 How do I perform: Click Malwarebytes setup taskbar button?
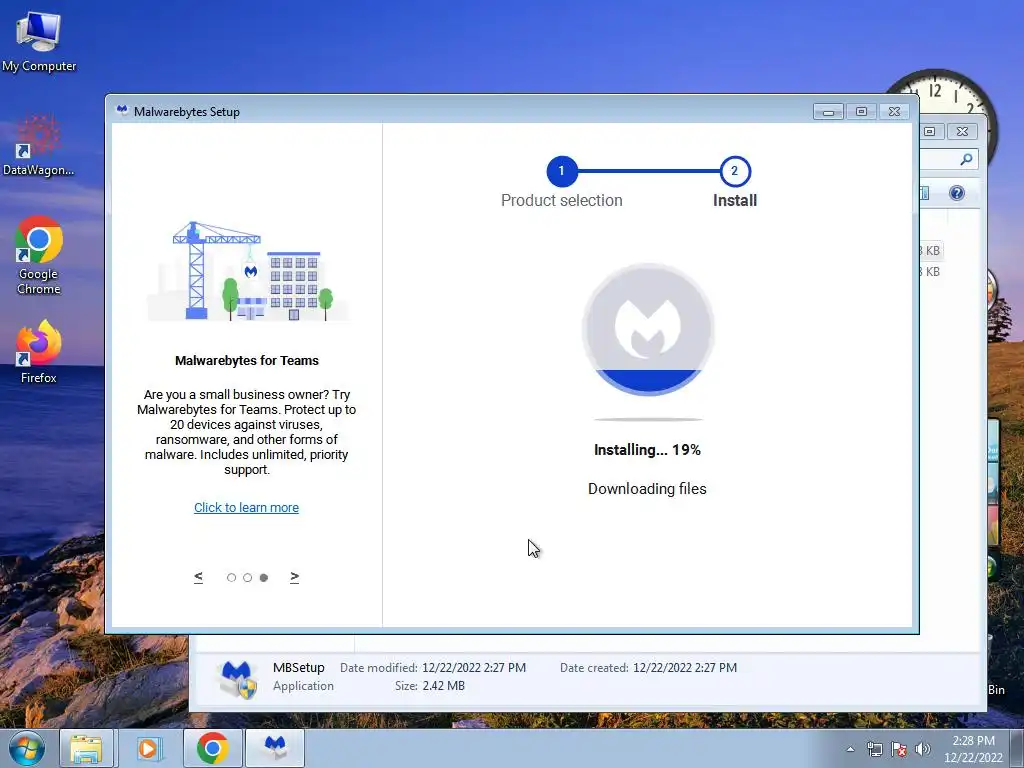click(275, 748)
